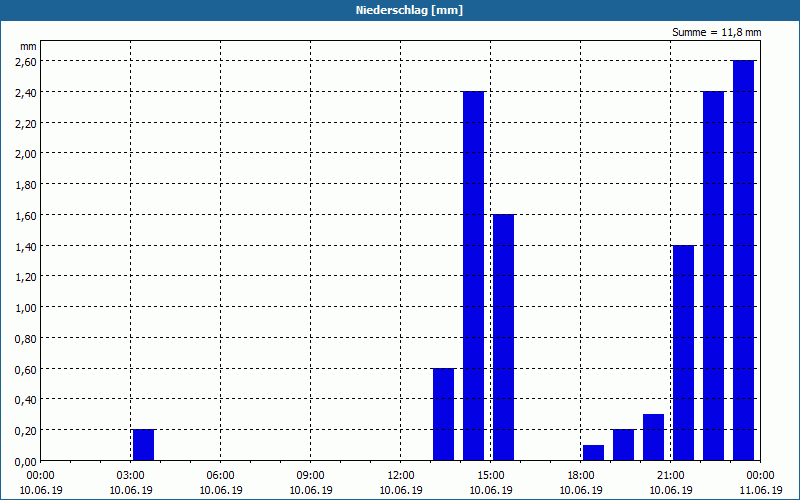Image resolution: width=800 pixels, height=500 pixels.
Task: Select the 0,30 mm bar before 21:00
Action: pos(654,437)
